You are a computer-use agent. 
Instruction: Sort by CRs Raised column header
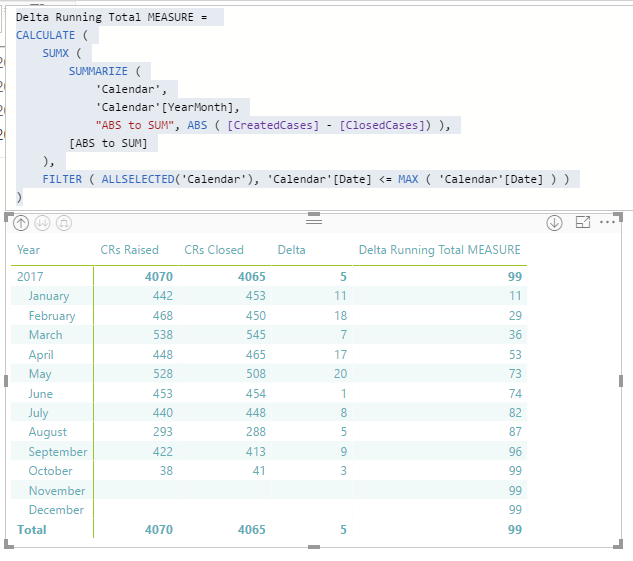point(129,250)
